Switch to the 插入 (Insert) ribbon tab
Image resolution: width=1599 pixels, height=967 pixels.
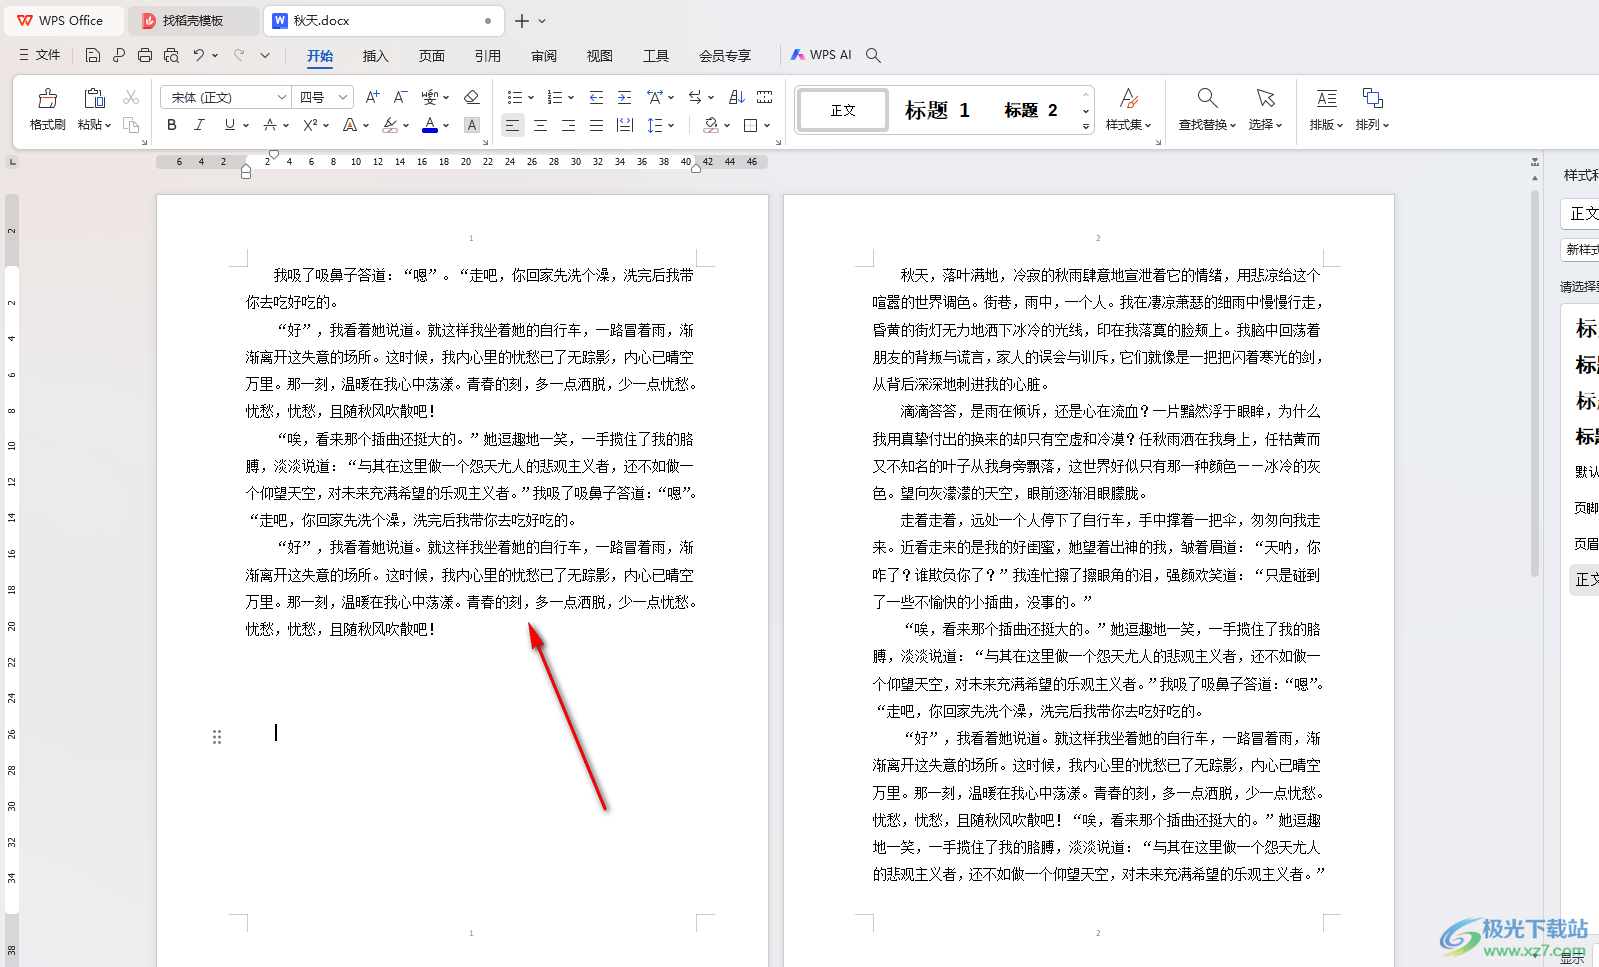tap(375, 56)
